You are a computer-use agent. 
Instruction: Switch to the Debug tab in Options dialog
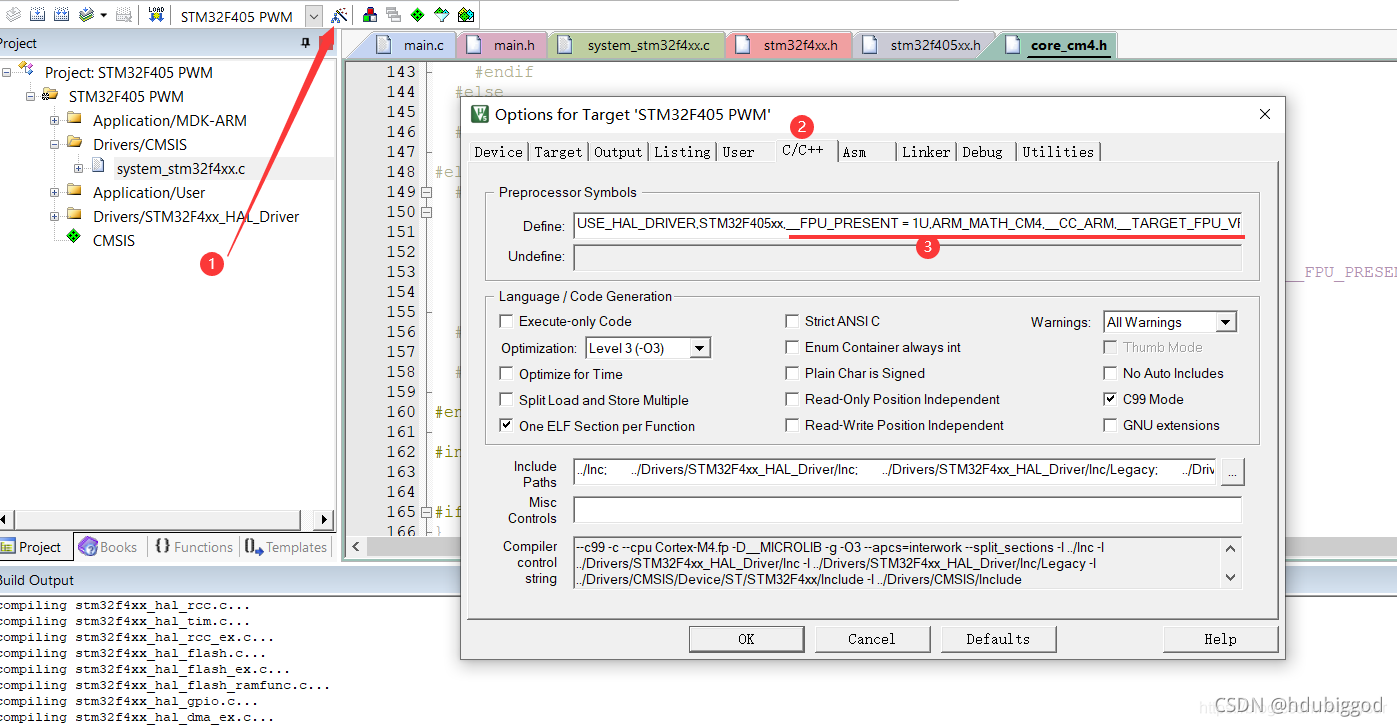pyautogui.click(x=983, y=152)
